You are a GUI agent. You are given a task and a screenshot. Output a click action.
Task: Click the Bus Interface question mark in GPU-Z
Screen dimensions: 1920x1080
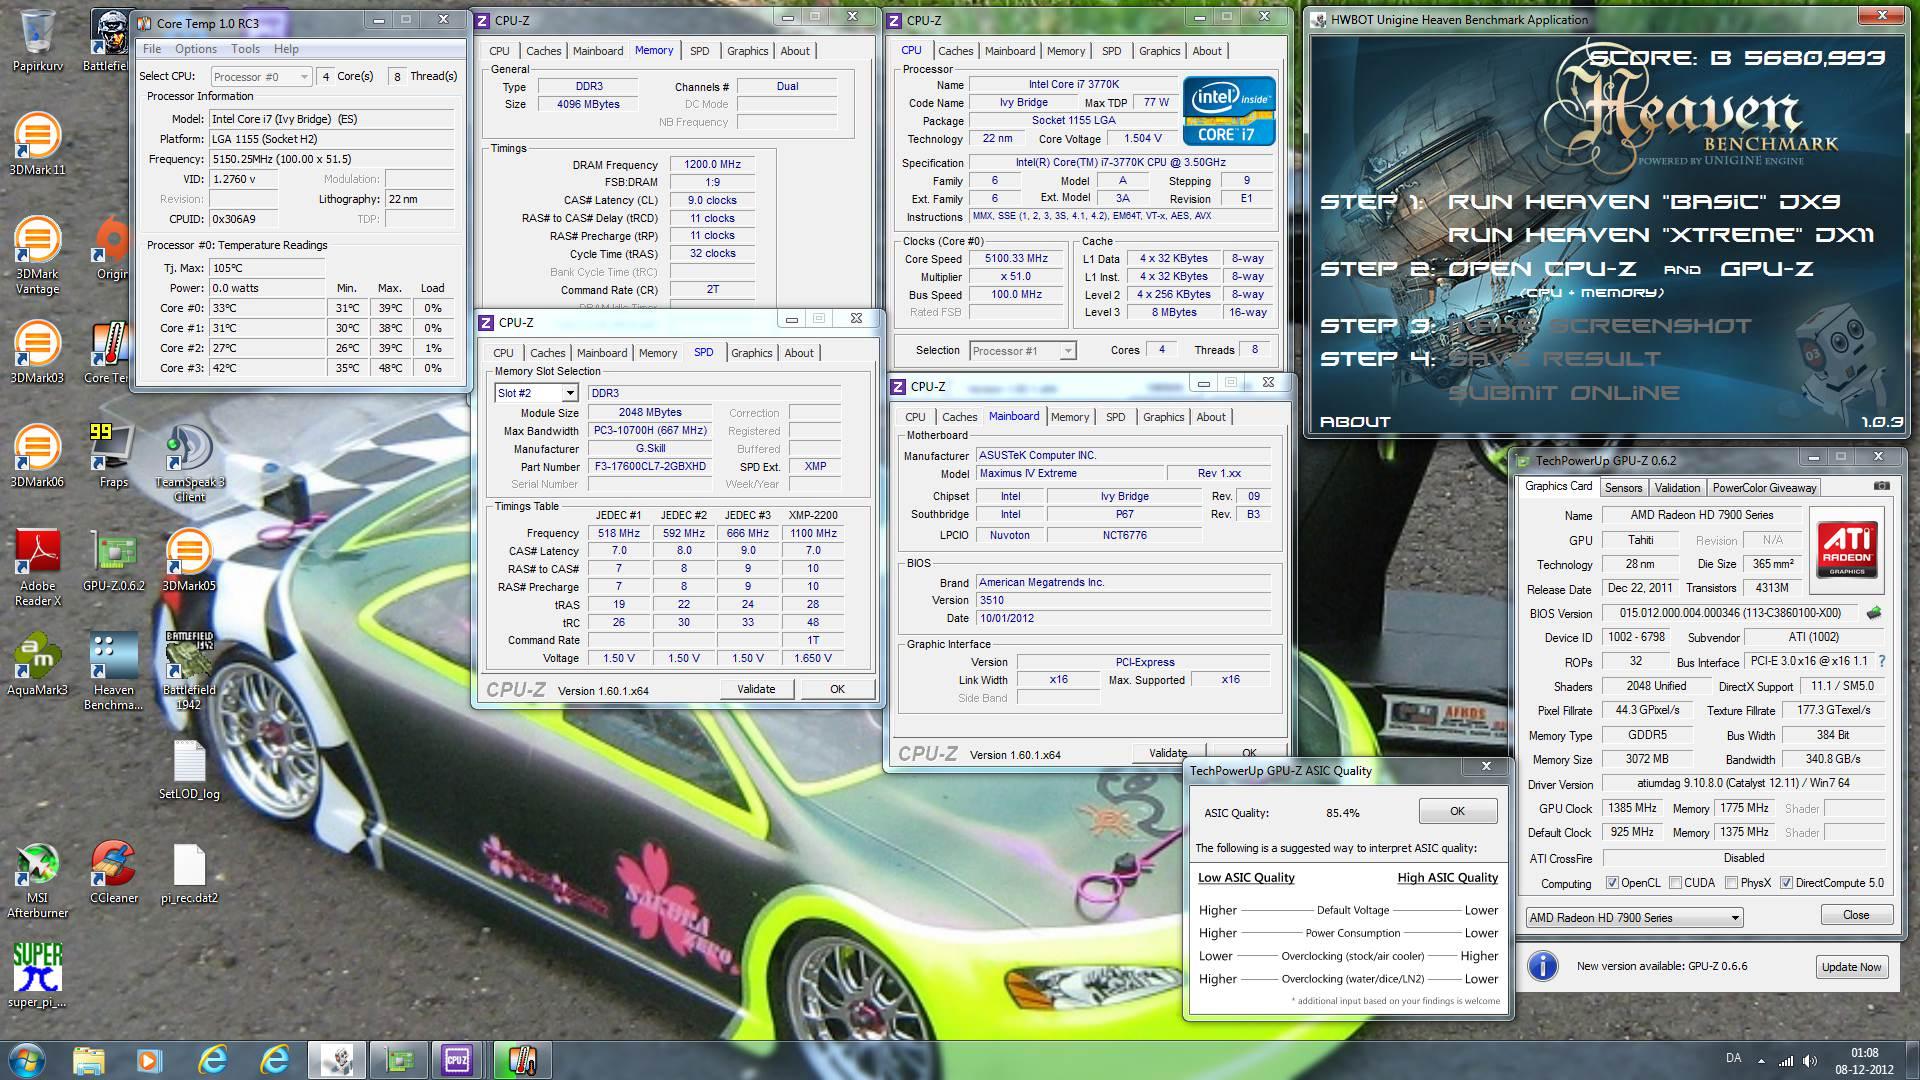click(1882, 661)
